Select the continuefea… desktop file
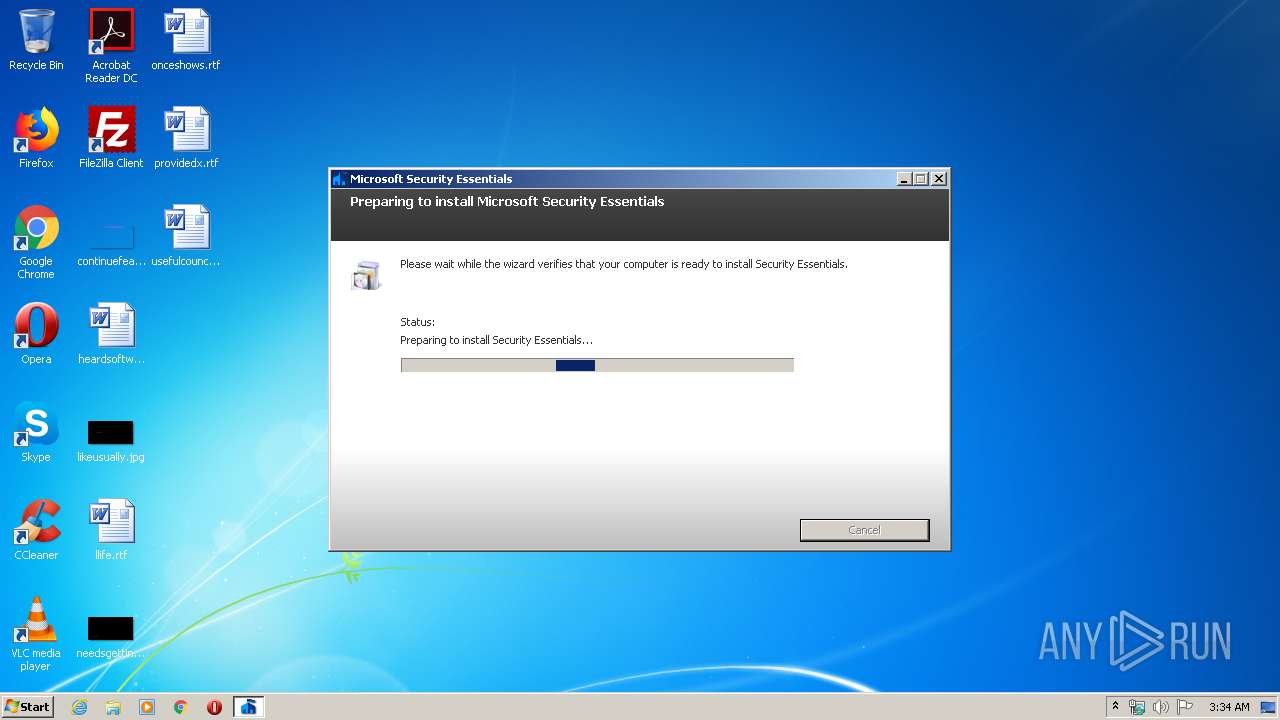 tap(111, 242)
